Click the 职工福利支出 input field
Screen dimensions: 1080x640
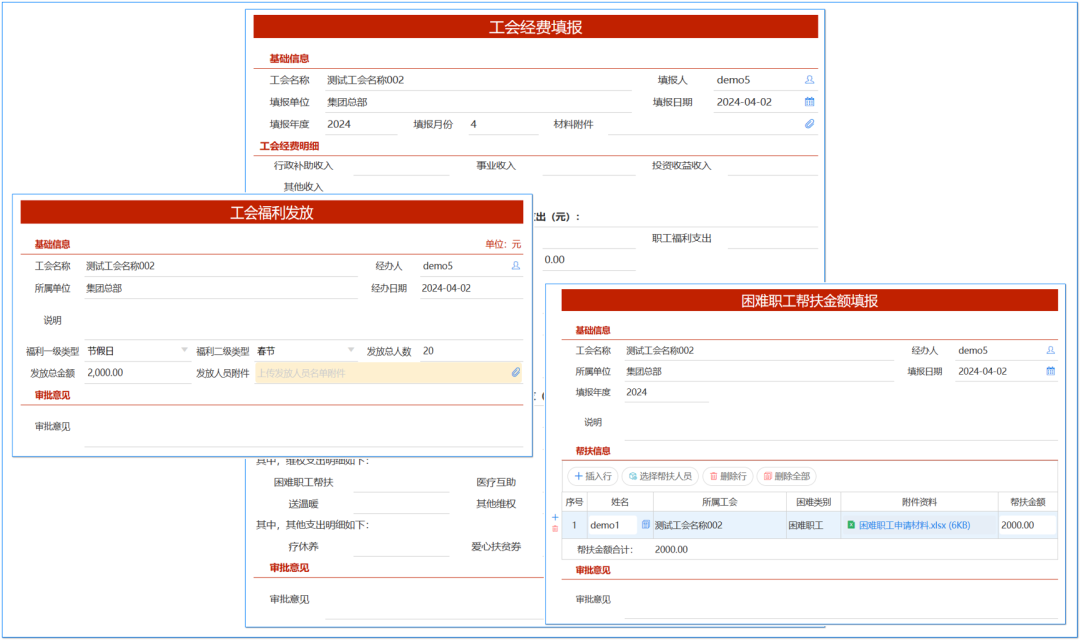point(773,238)
